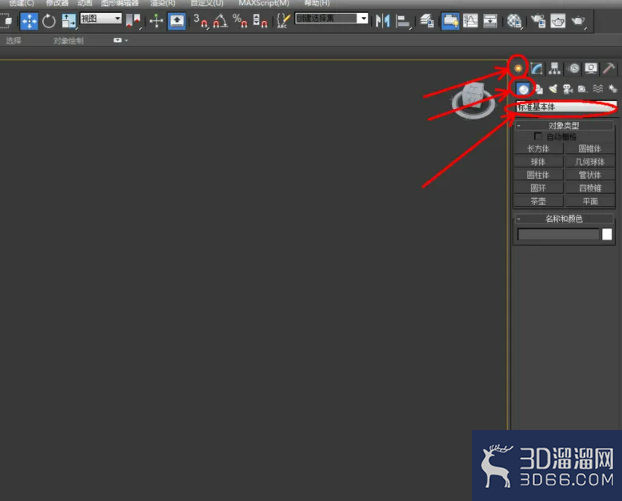The height and width of the screenshot is (501, 622).
Task: Click the 圆锥体 button
Action: (590, 148)
